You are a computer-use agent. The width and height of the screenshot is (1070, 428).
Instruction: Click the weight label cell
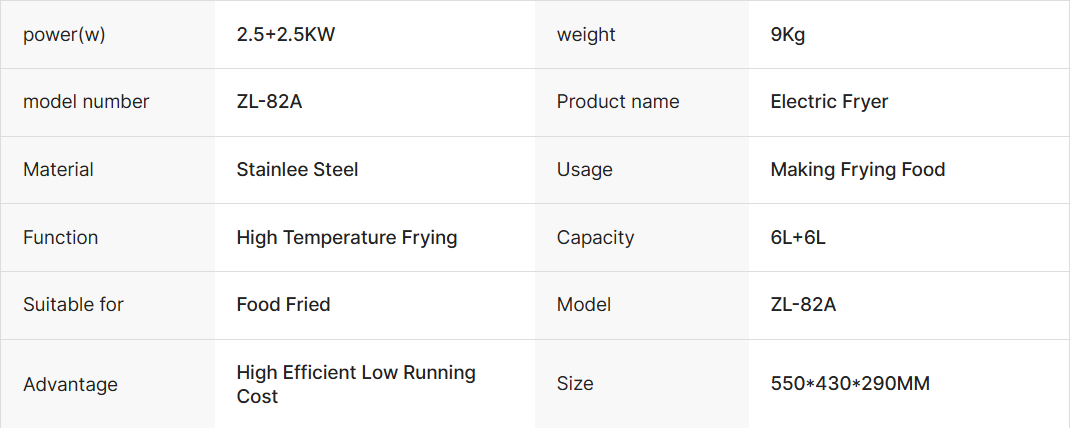click(x=586, y=35)
